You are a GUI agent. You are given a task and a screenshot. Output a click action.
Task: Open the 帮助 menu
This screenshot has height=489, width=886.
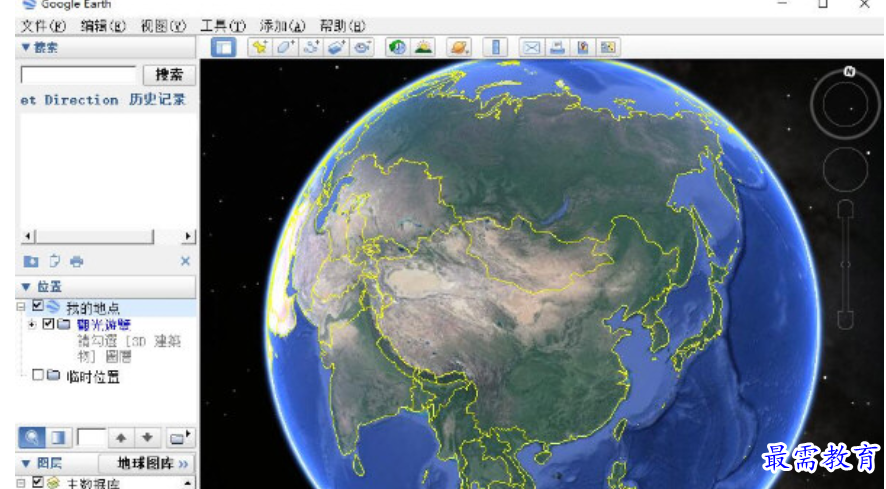[342, 26]
